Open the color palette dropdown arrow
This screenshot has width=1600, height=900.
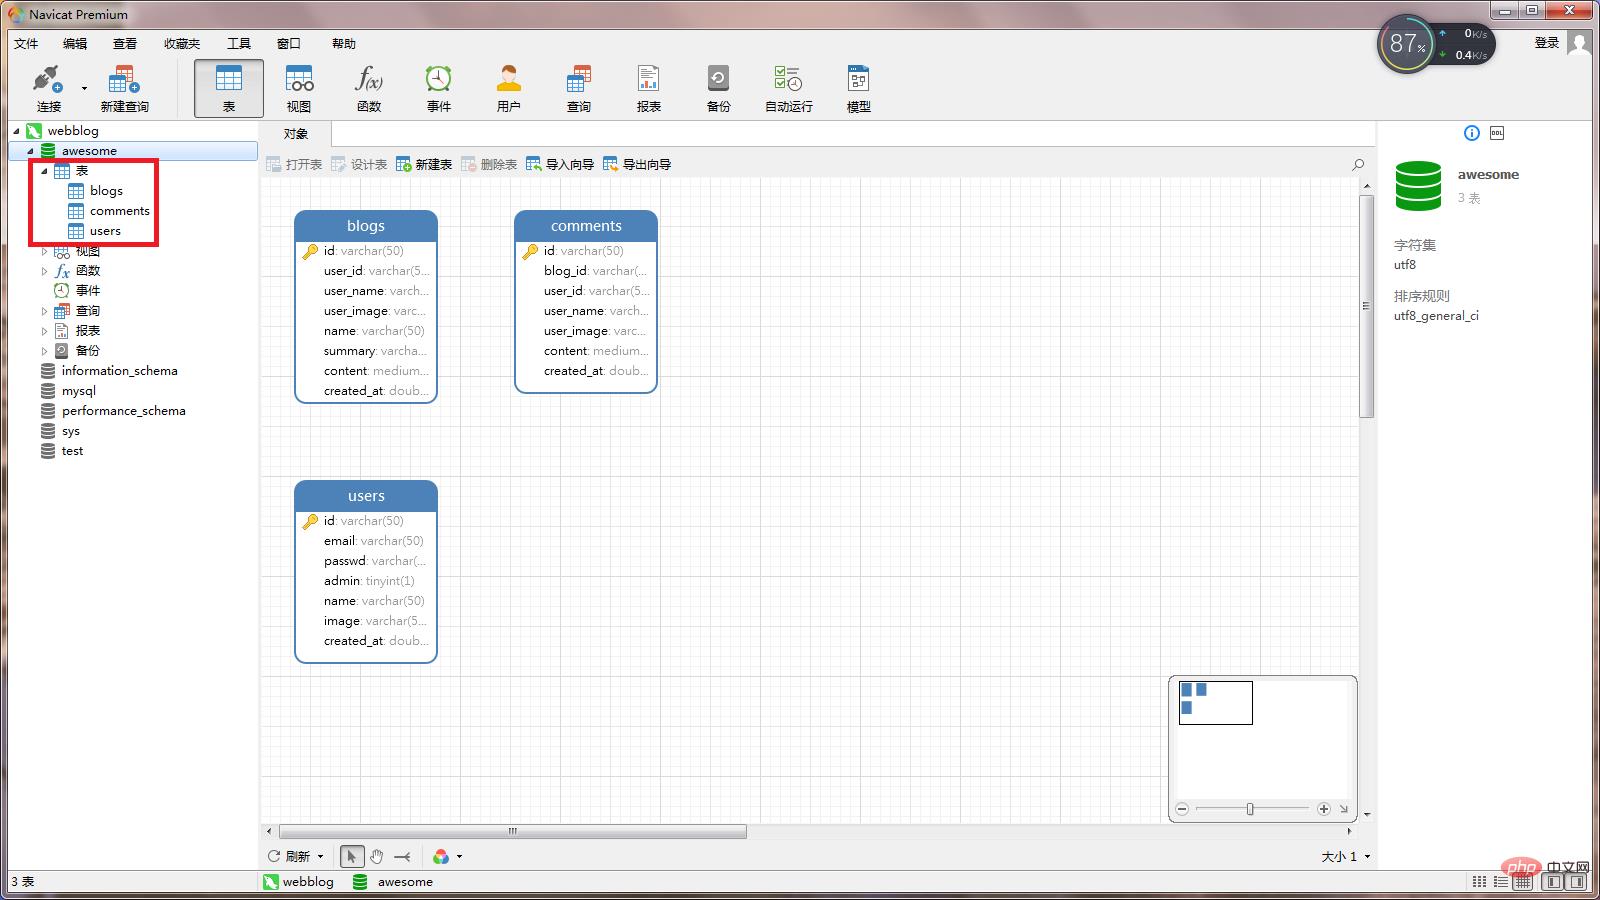point(459,857)
